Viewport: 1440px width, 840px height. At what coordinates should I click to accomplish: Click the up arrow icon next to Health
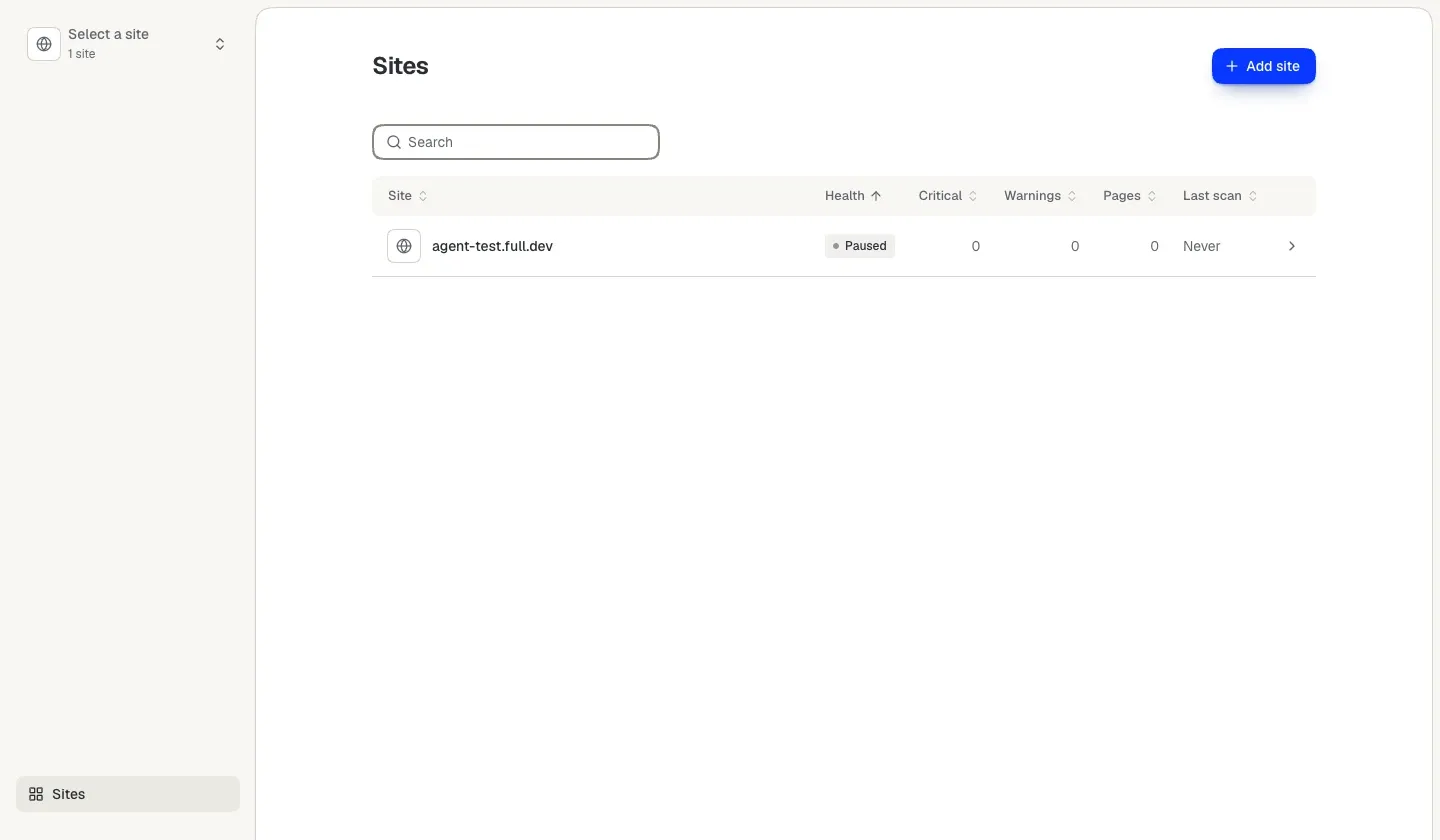876,196
